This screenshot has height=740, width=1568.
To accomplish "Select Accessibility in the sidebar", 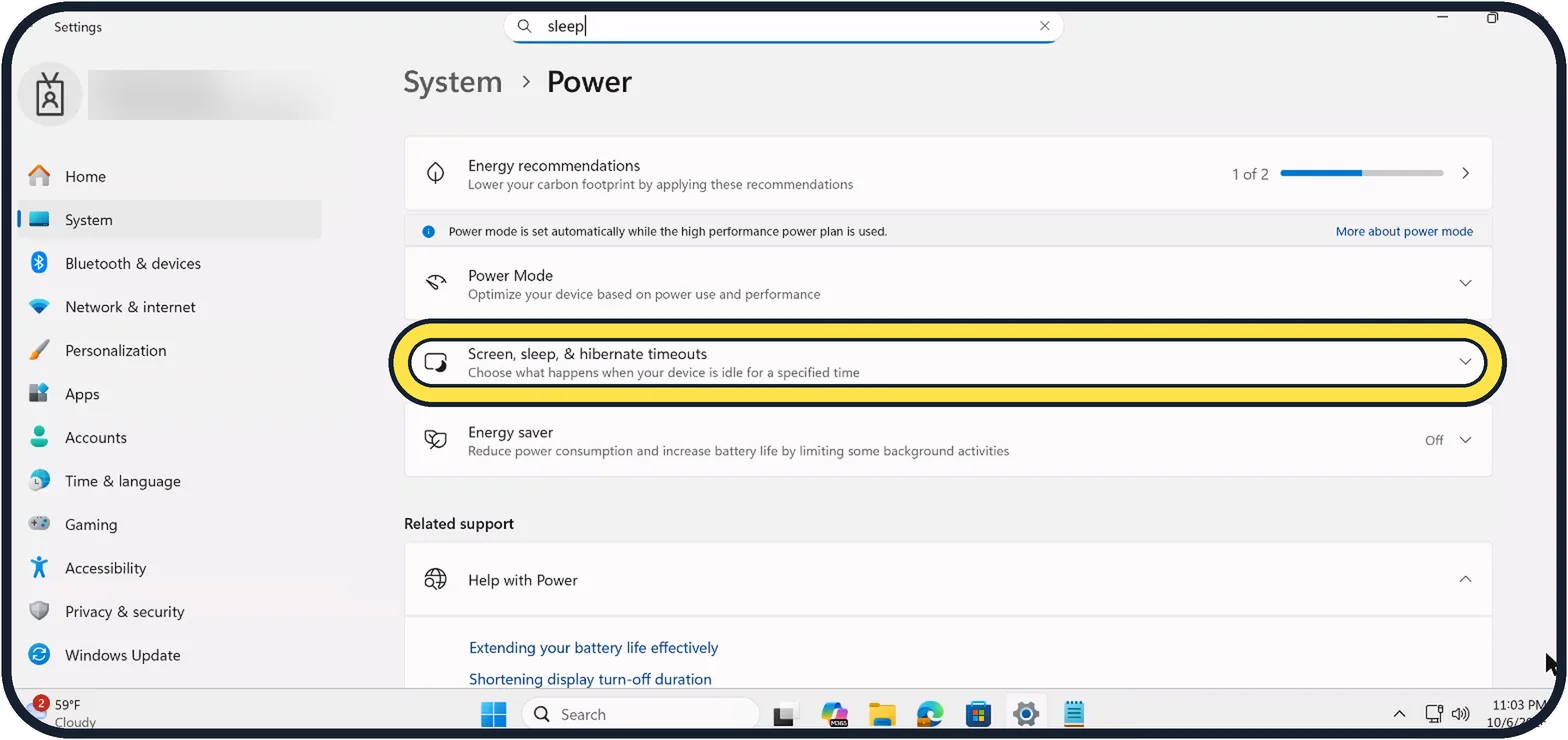I will coord(170,568).
